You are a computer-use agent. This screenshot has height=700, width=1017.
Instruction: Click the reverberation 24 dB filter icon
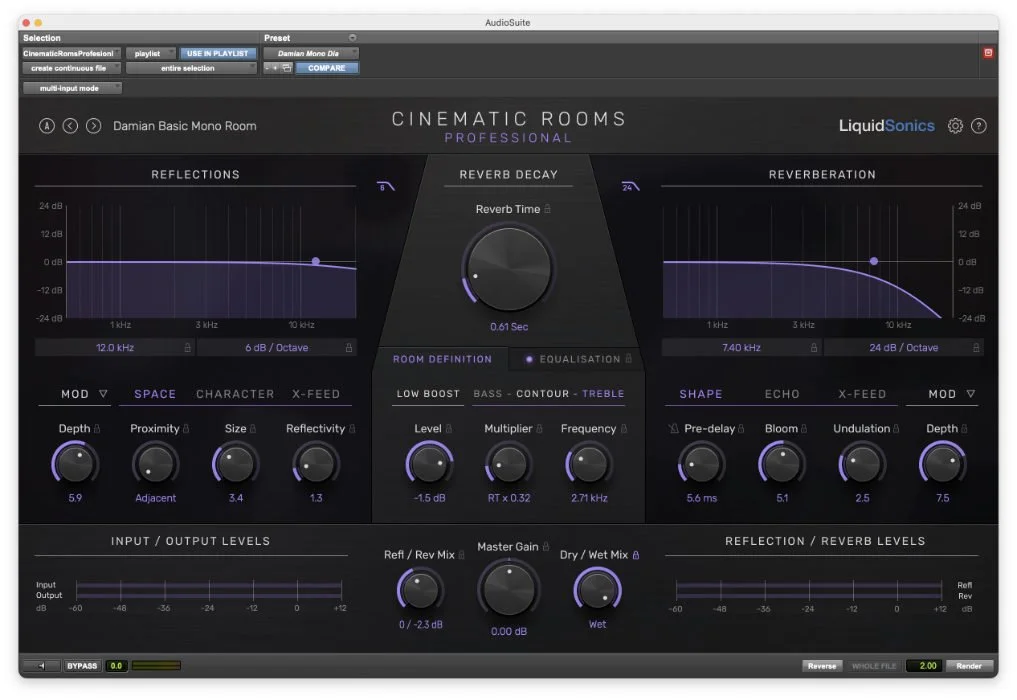pyautogui.click(x=630, y=187)
